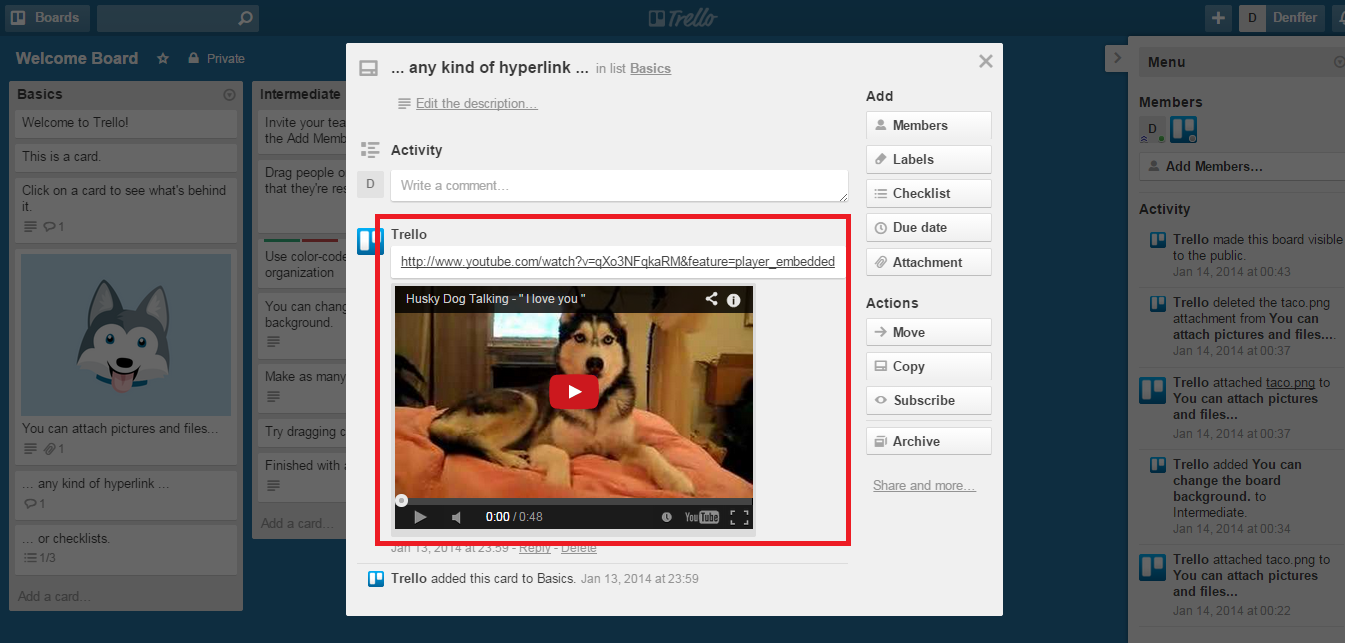Click 'Add a card...' in Basics list
1345x643 pixels.
54,596
